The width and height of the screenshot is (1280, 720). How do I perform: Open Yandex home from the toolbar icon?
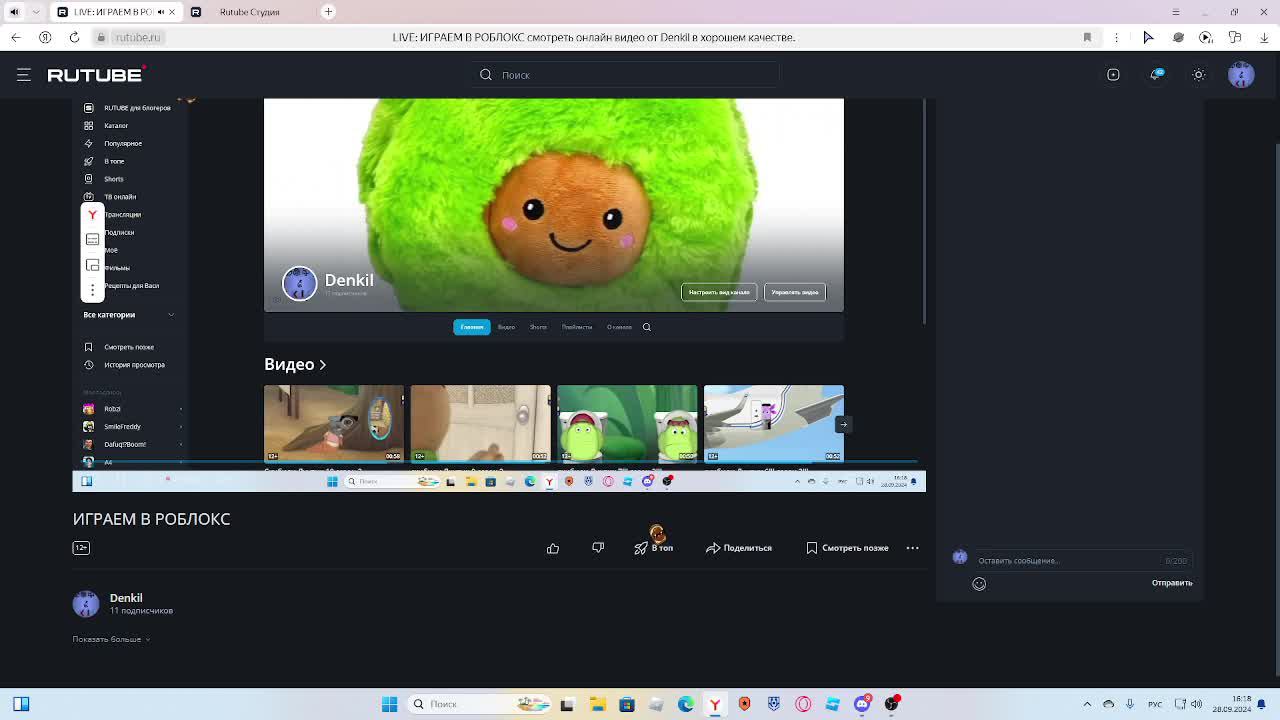45,37
